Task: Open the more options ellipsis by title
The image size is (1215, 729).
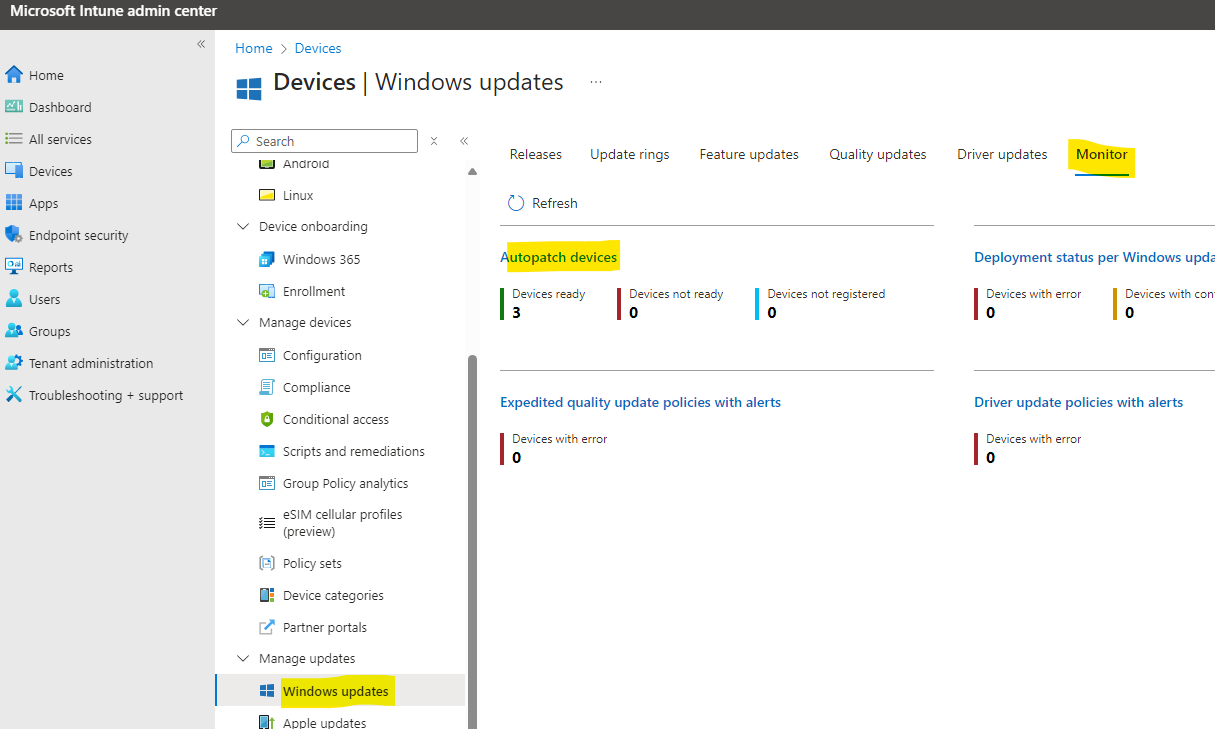Action: point(596,82)
